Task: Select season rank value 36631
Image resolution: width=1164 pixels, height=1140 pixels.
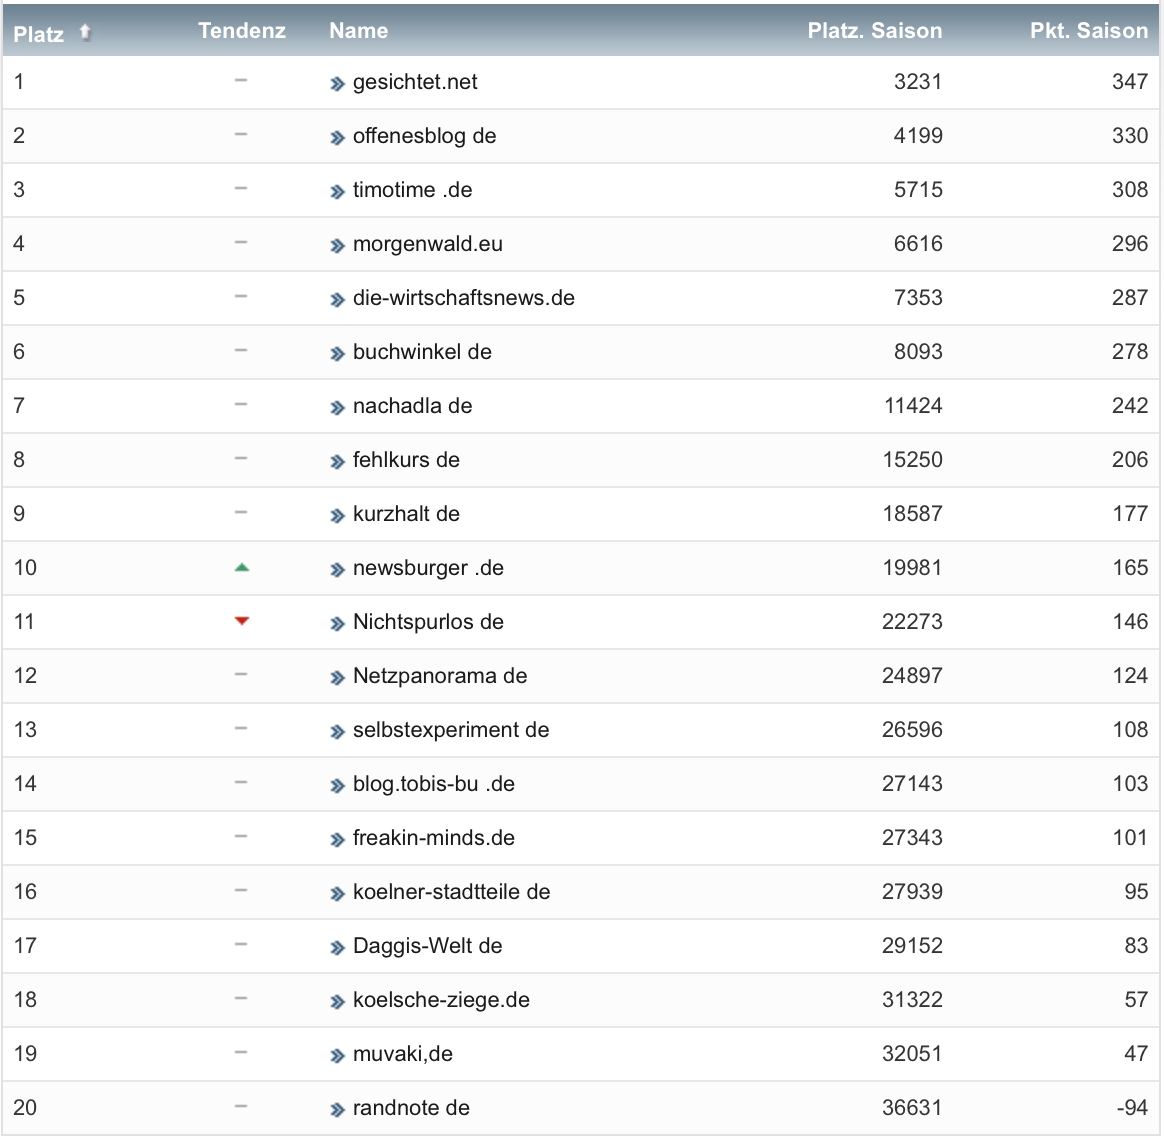Action: click(x=912, y=1108)
